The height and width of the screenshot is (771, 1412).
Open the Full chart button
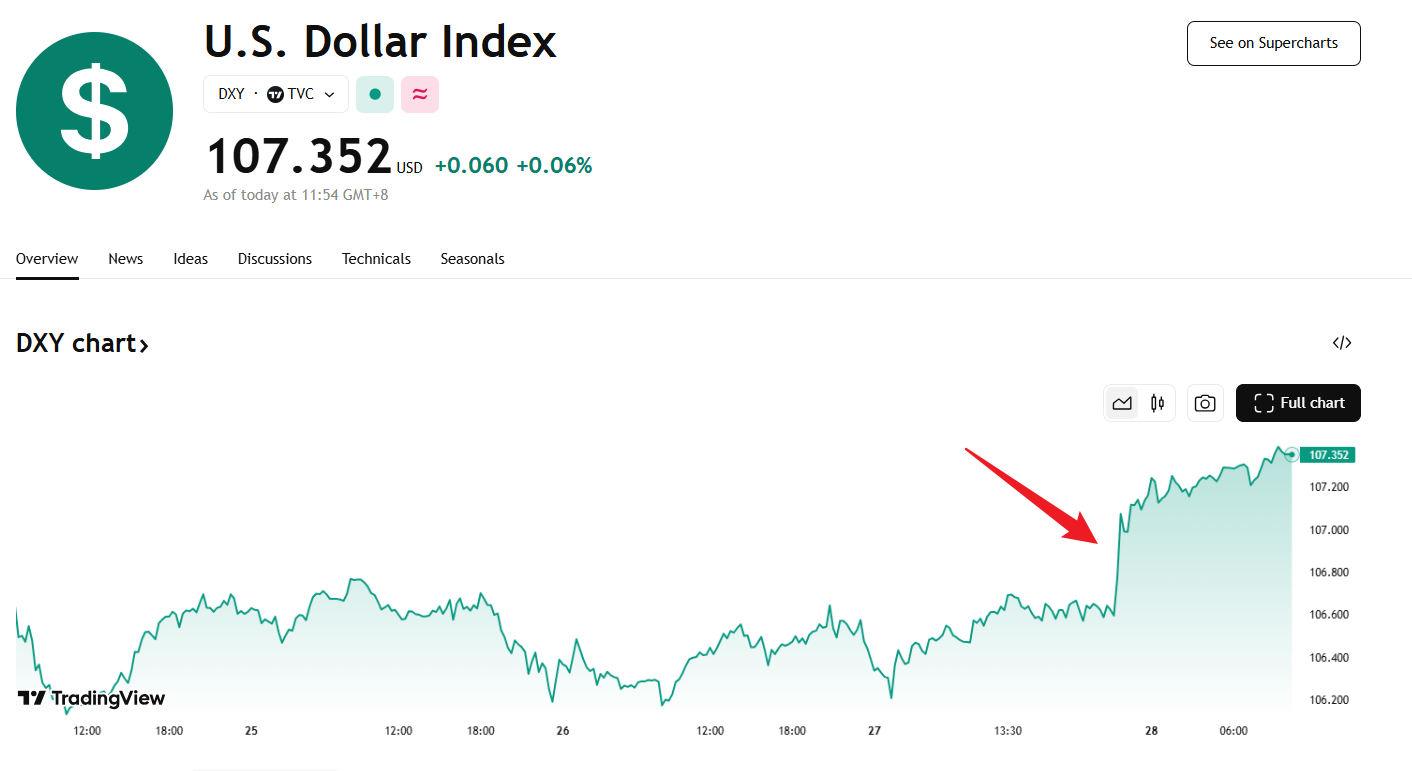pyautogui.click(x=1298, y=403)
